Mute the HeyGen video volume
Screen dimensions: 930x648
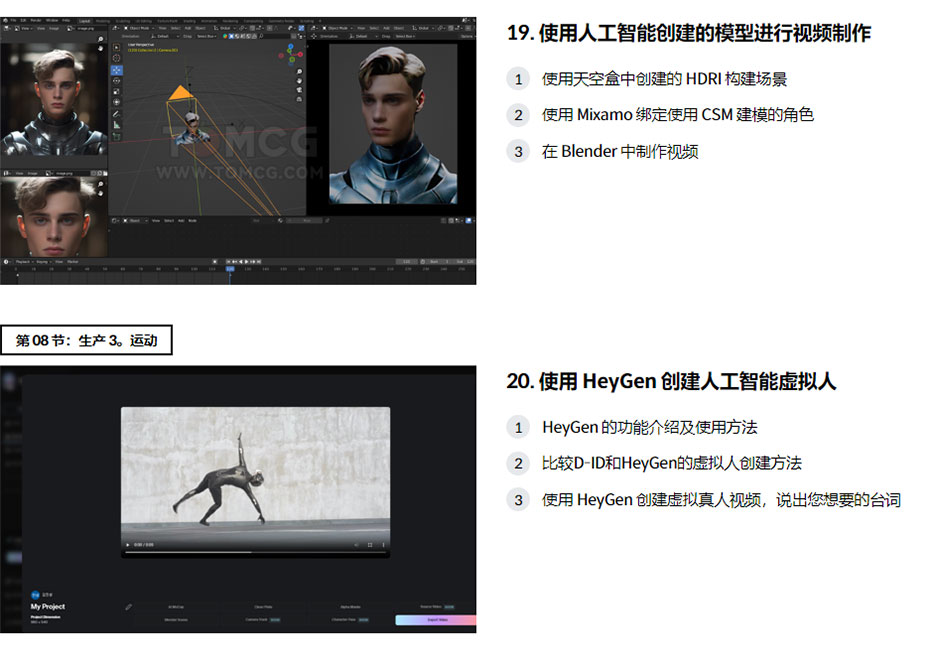[x=356, y=545]
